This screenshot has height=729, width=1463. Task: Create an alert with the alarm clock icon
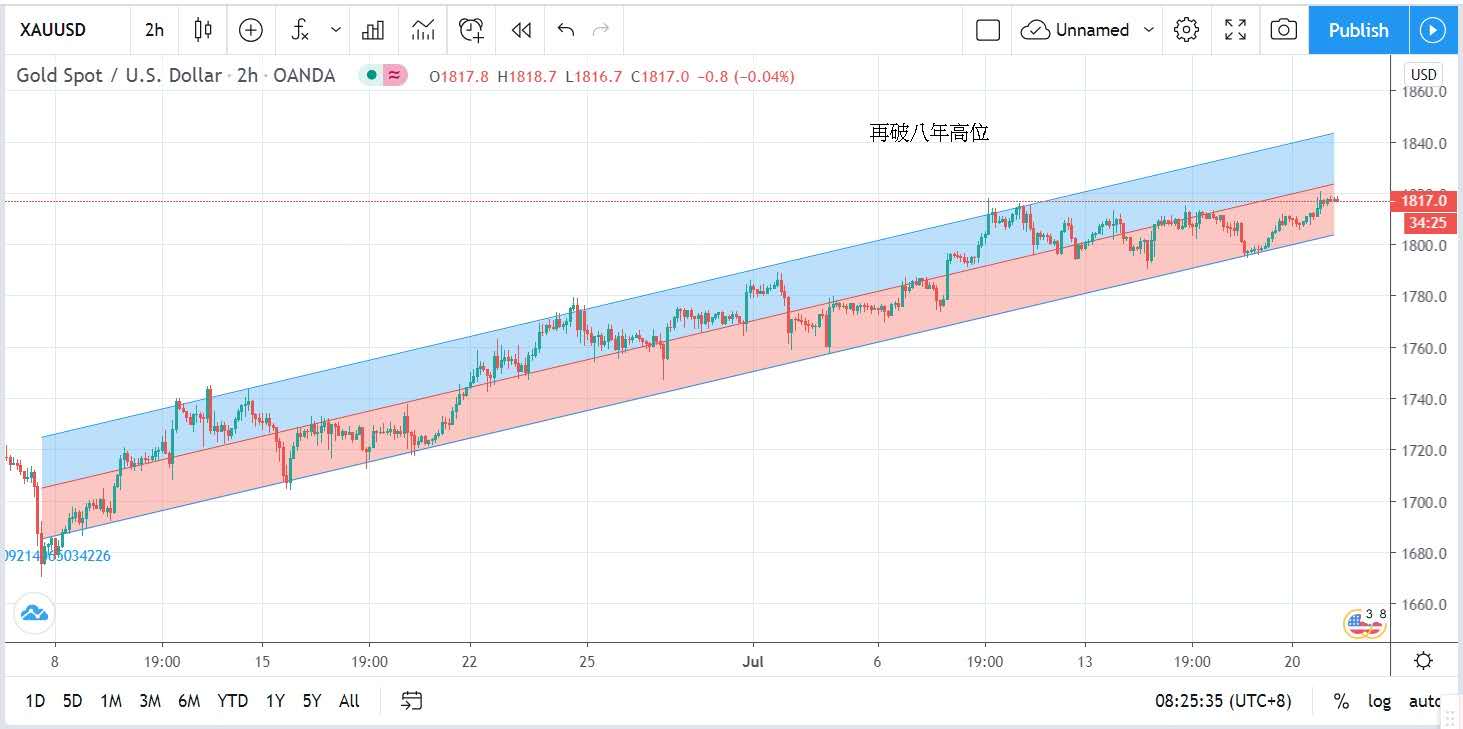point(471,30)
